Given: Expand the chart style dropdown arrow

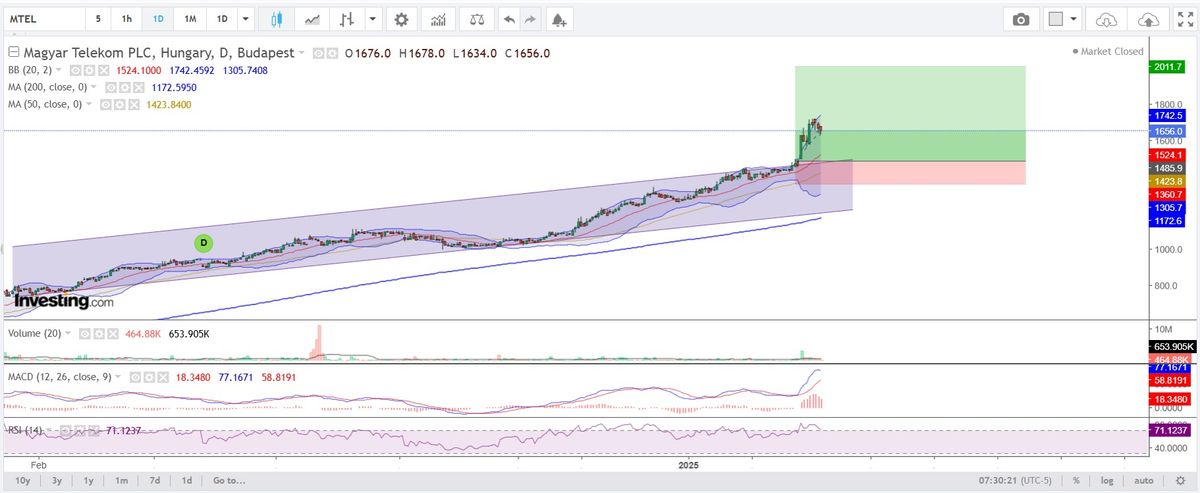Looking at the screenshot, I should tap(373, 19).
